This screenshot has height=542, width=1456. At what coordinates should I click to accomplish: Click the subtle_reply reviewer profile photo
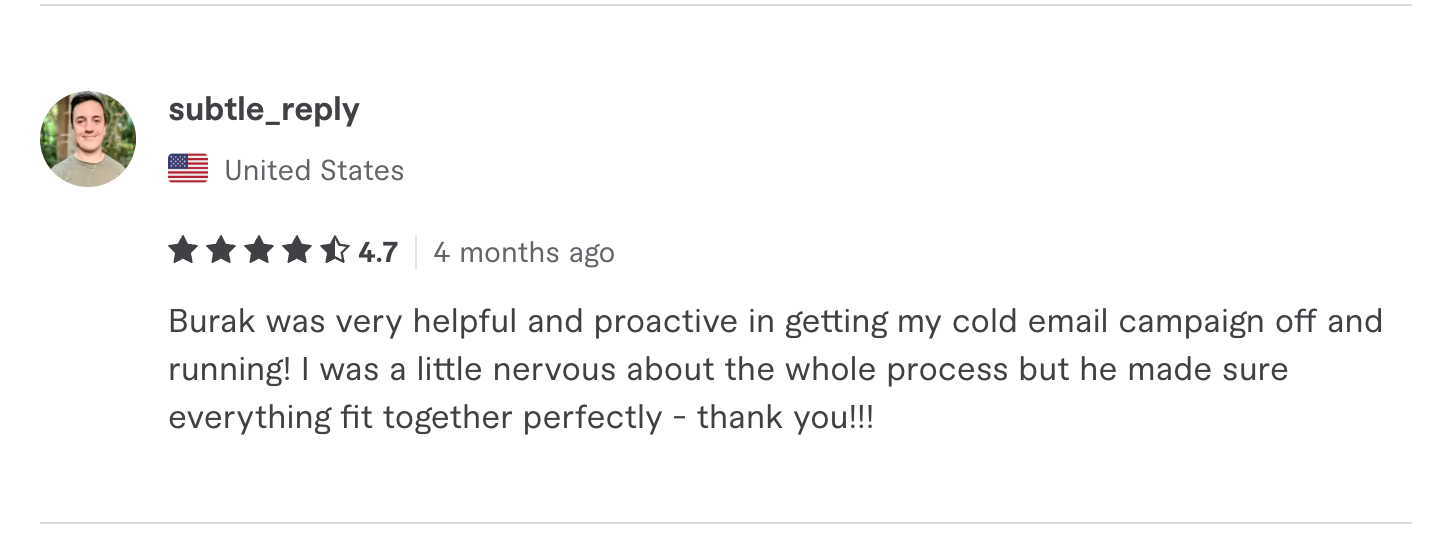point(88,139)
